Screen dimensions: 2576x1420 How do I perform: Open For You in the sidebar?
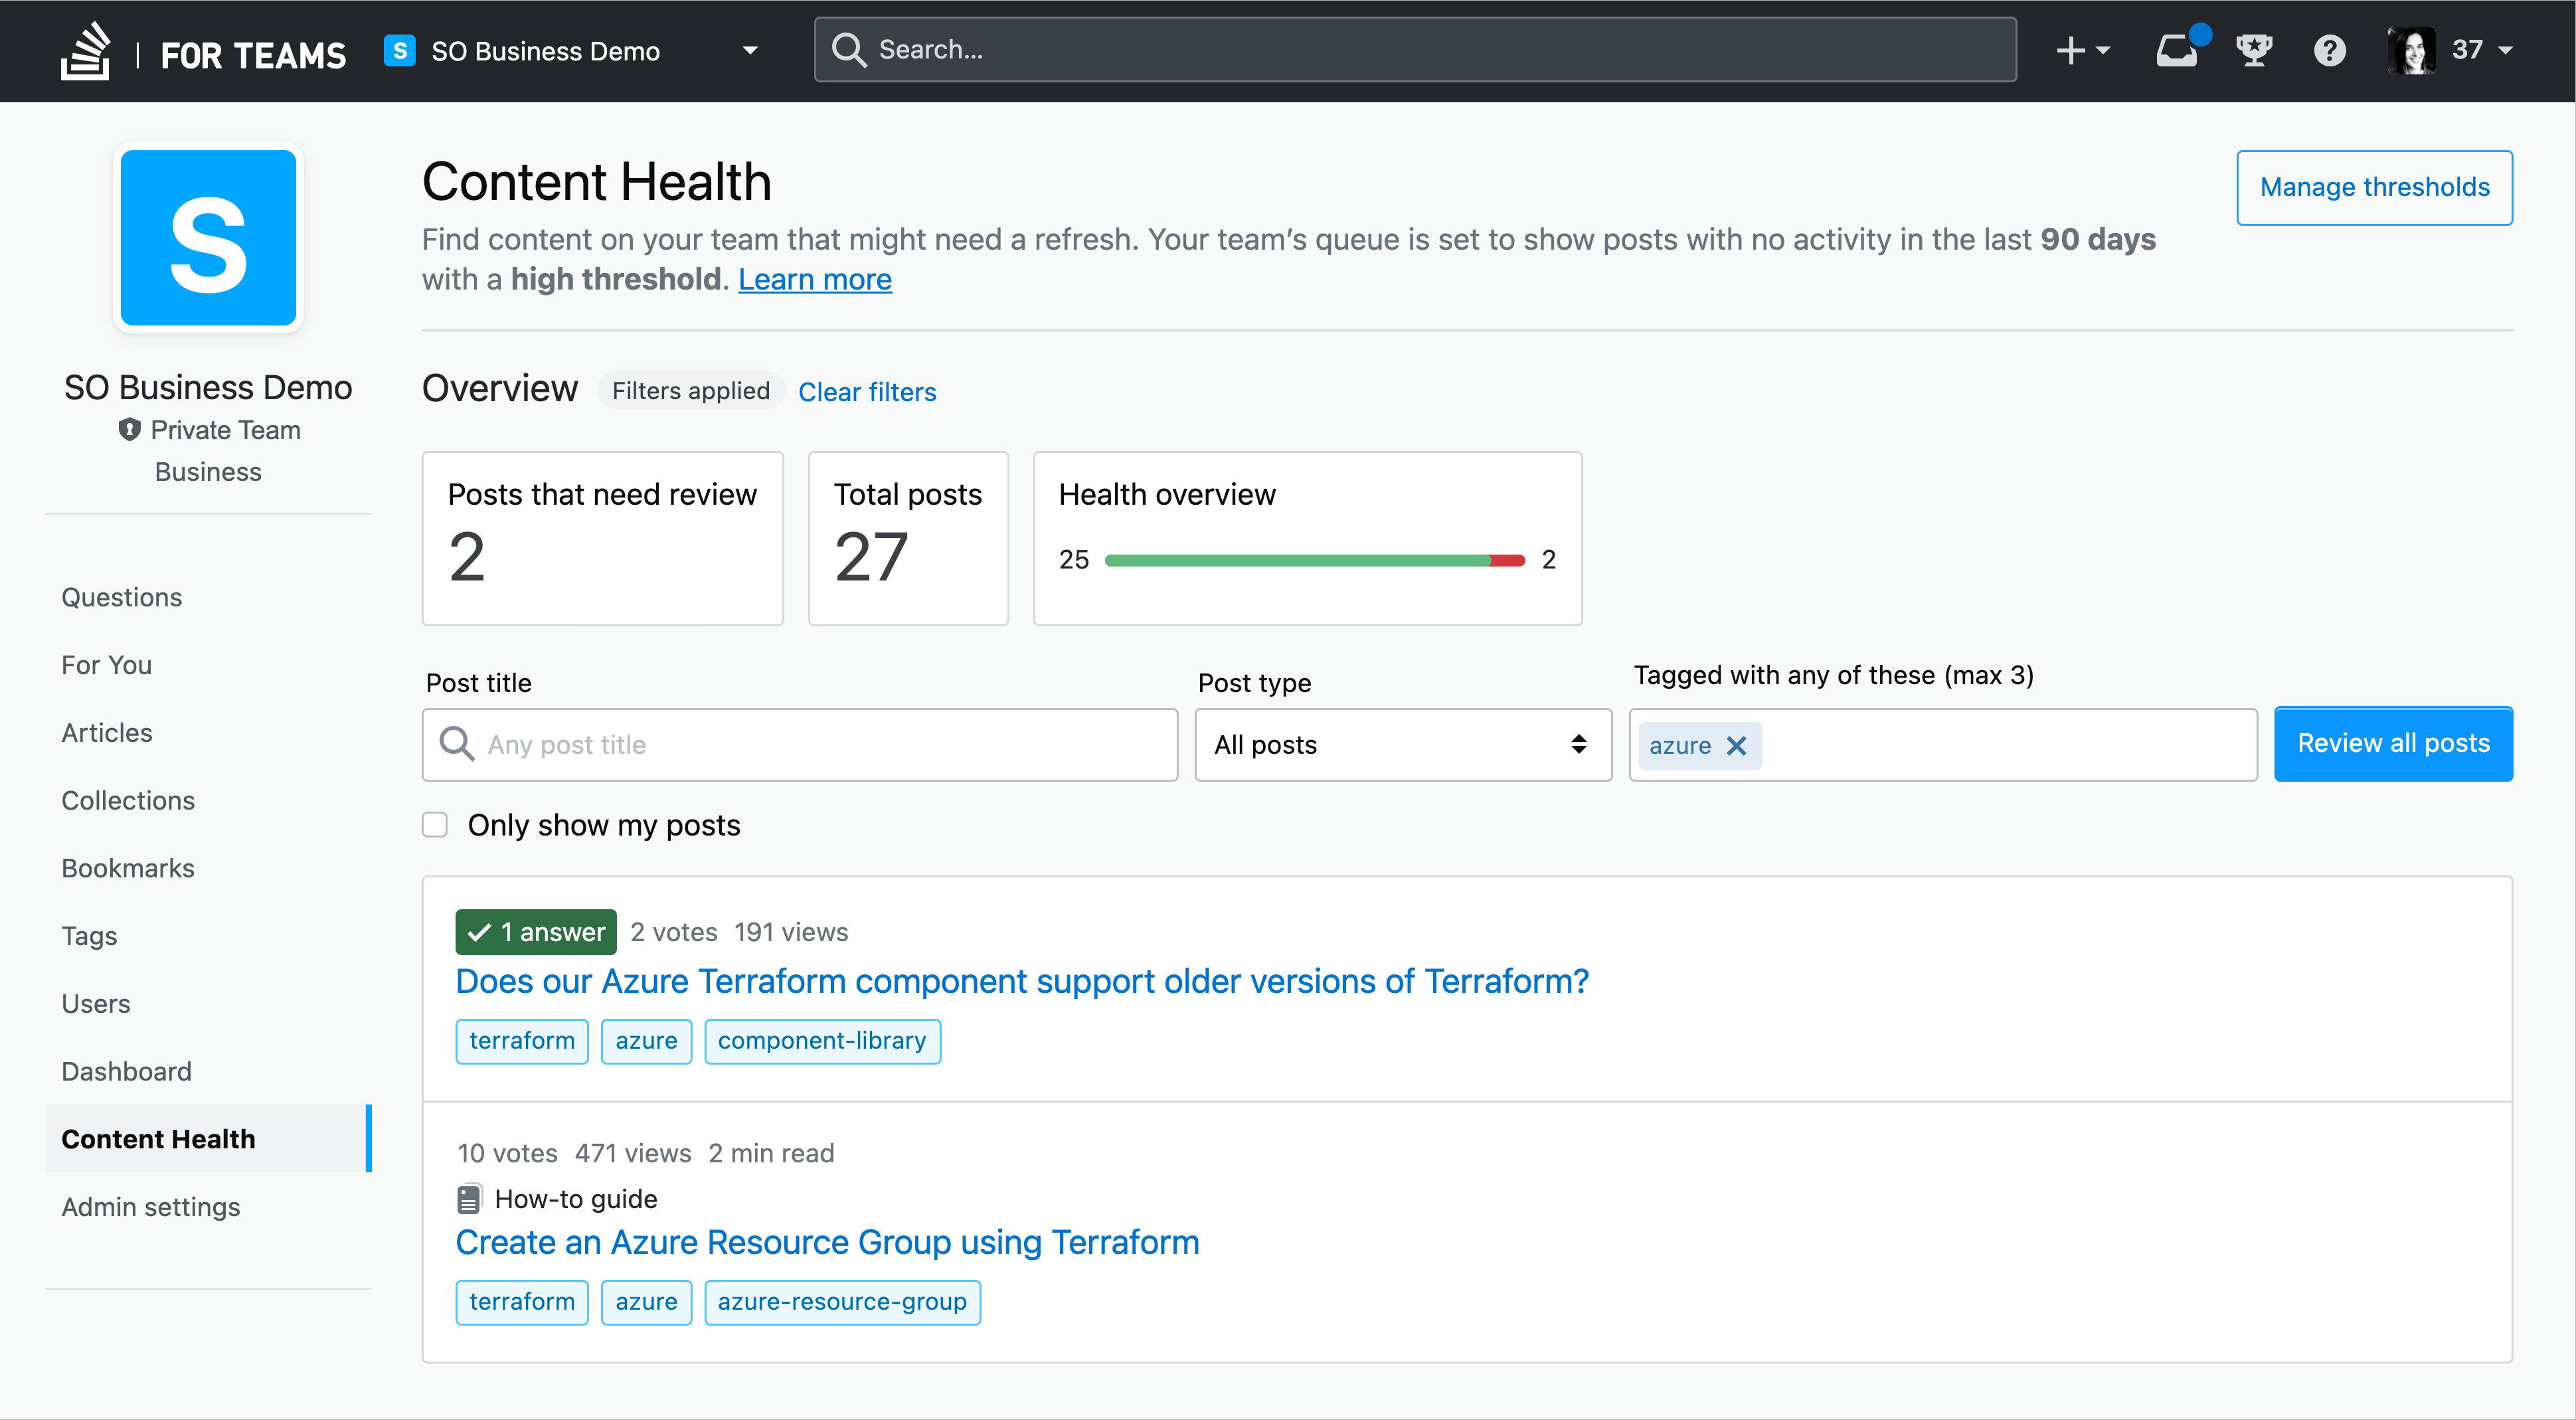click(x=107, y=665)
